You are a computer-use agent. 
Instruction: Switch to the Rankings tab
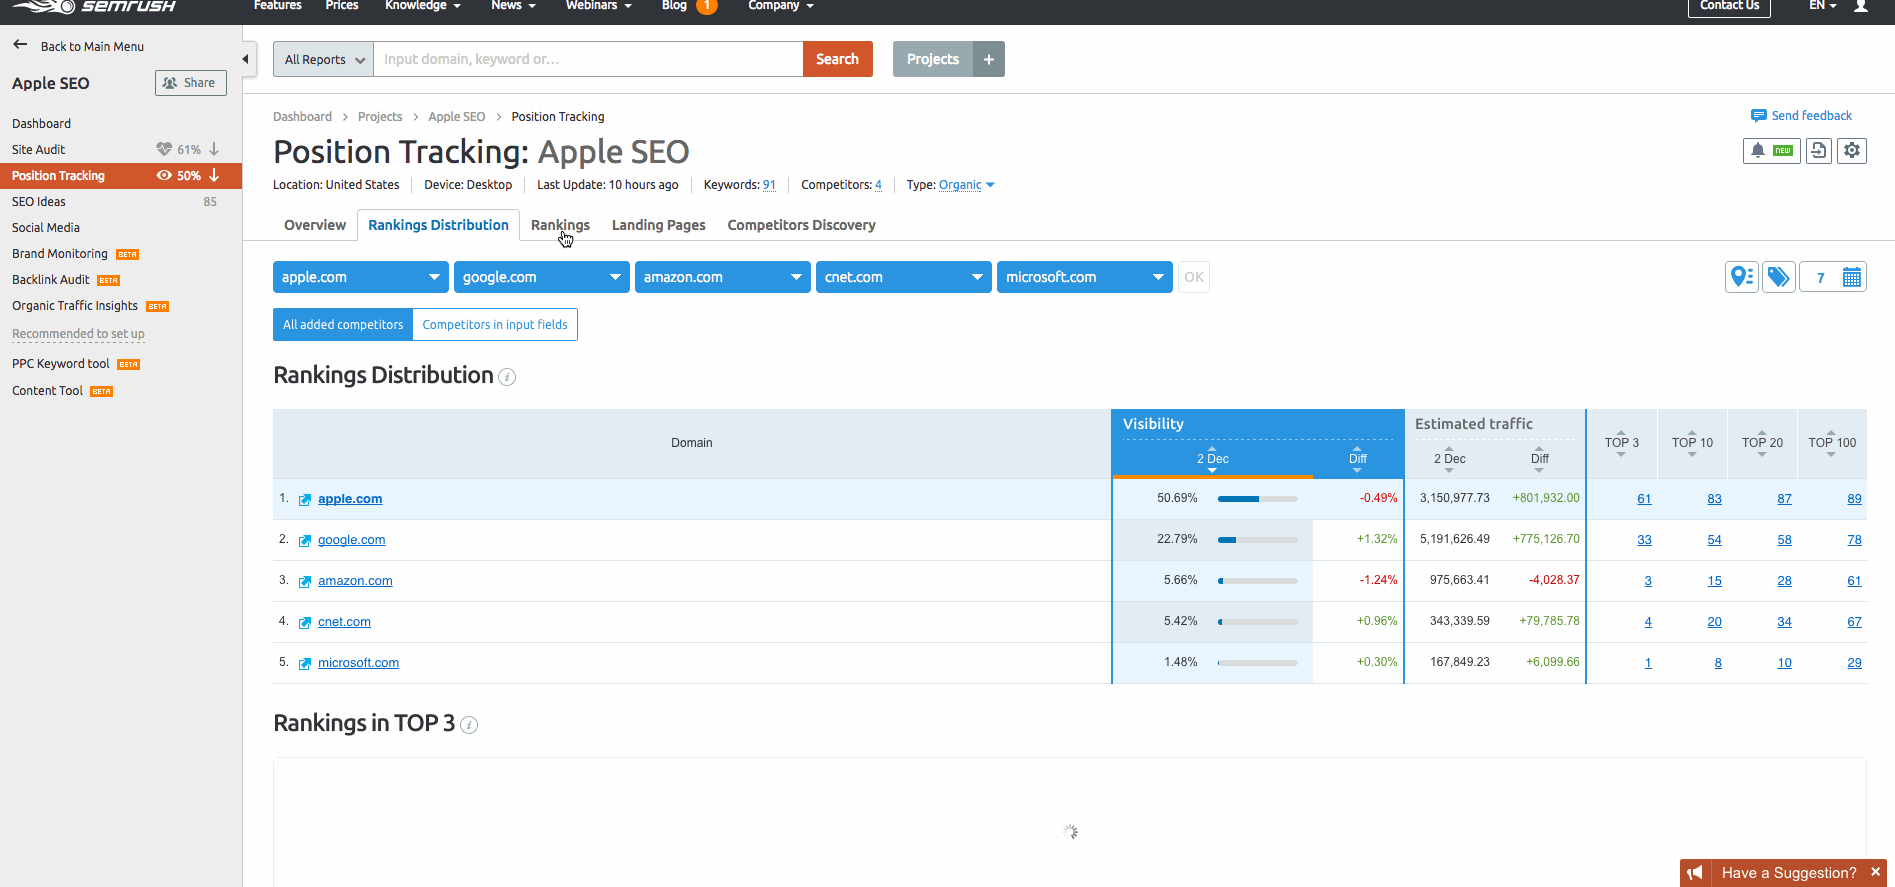[x=560, y=225]
